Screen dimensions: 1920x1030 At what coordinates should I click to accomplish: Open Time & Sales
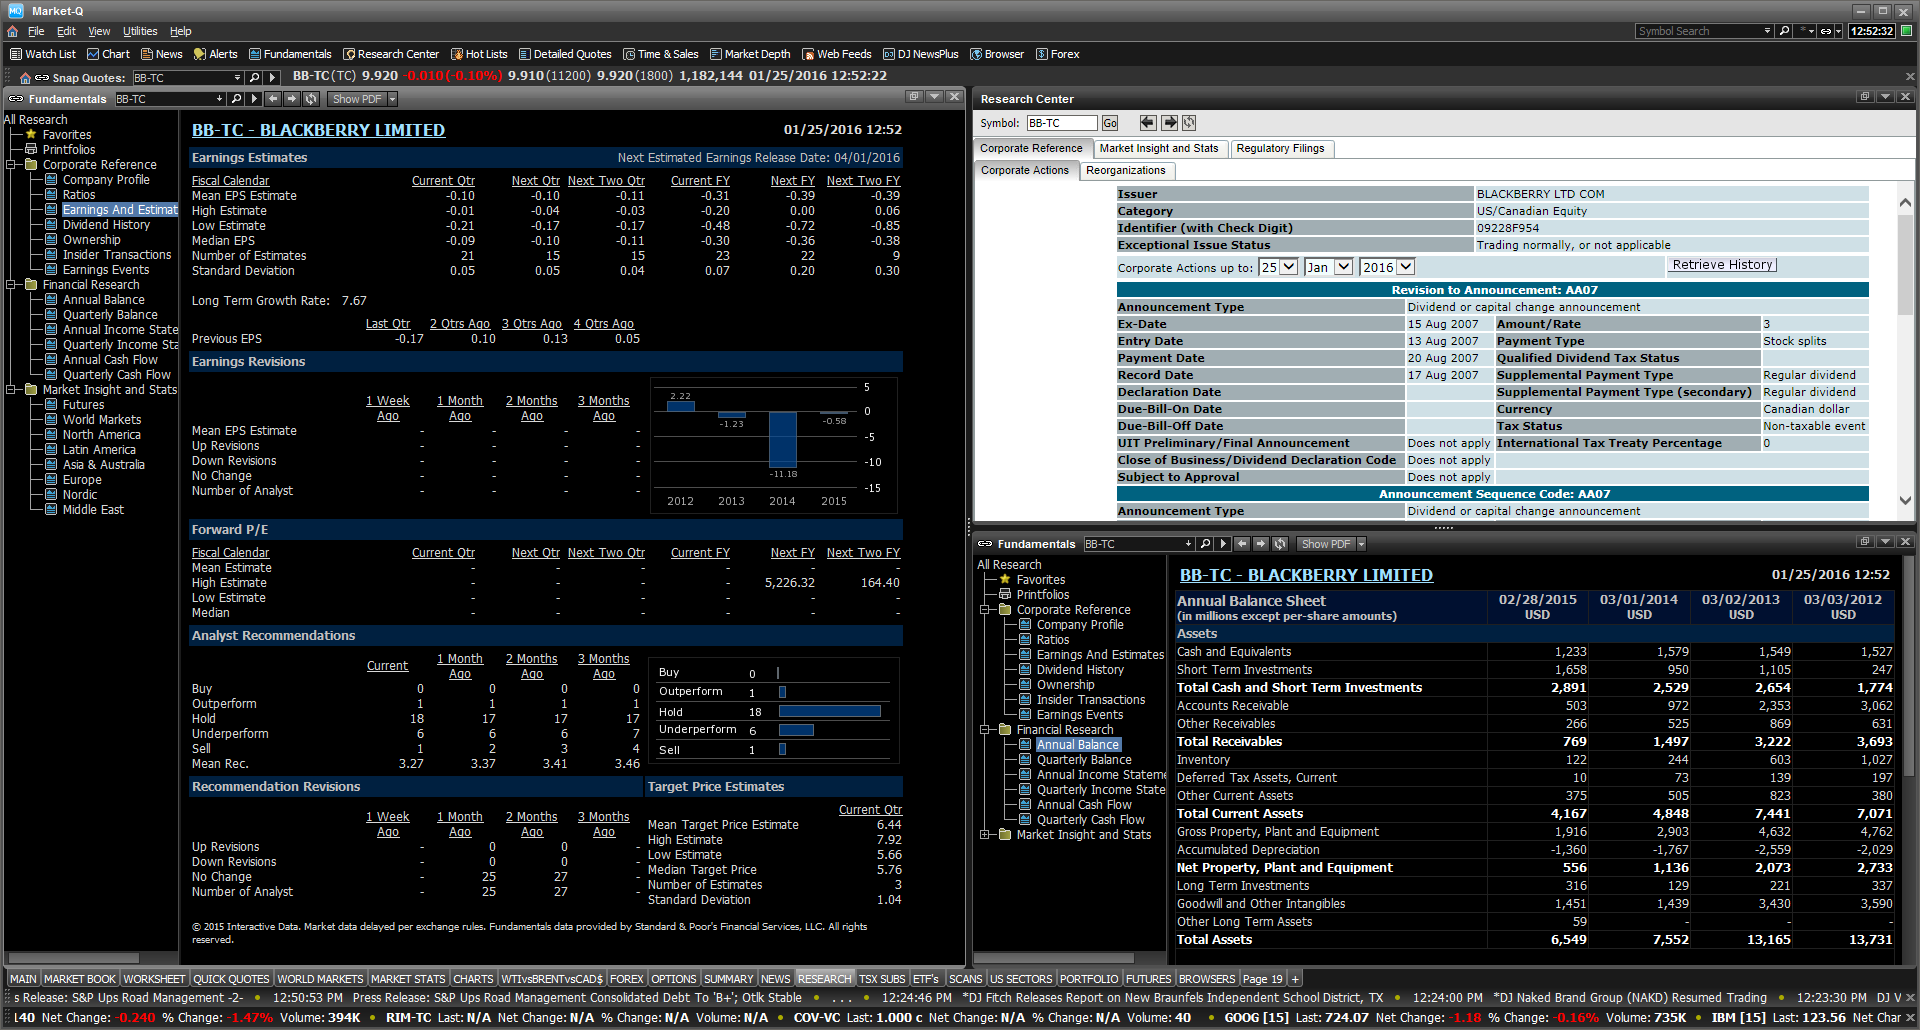(x=661, y=54)
